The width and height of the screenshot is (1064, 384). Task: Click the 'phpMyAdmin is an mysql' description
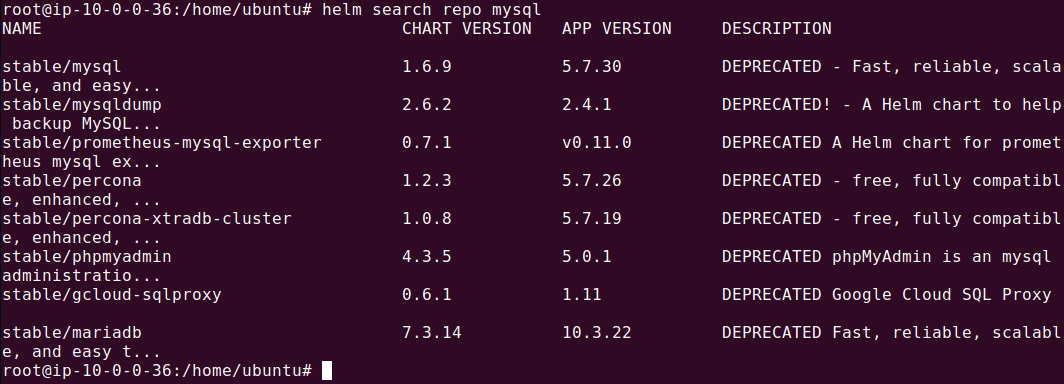887,256
